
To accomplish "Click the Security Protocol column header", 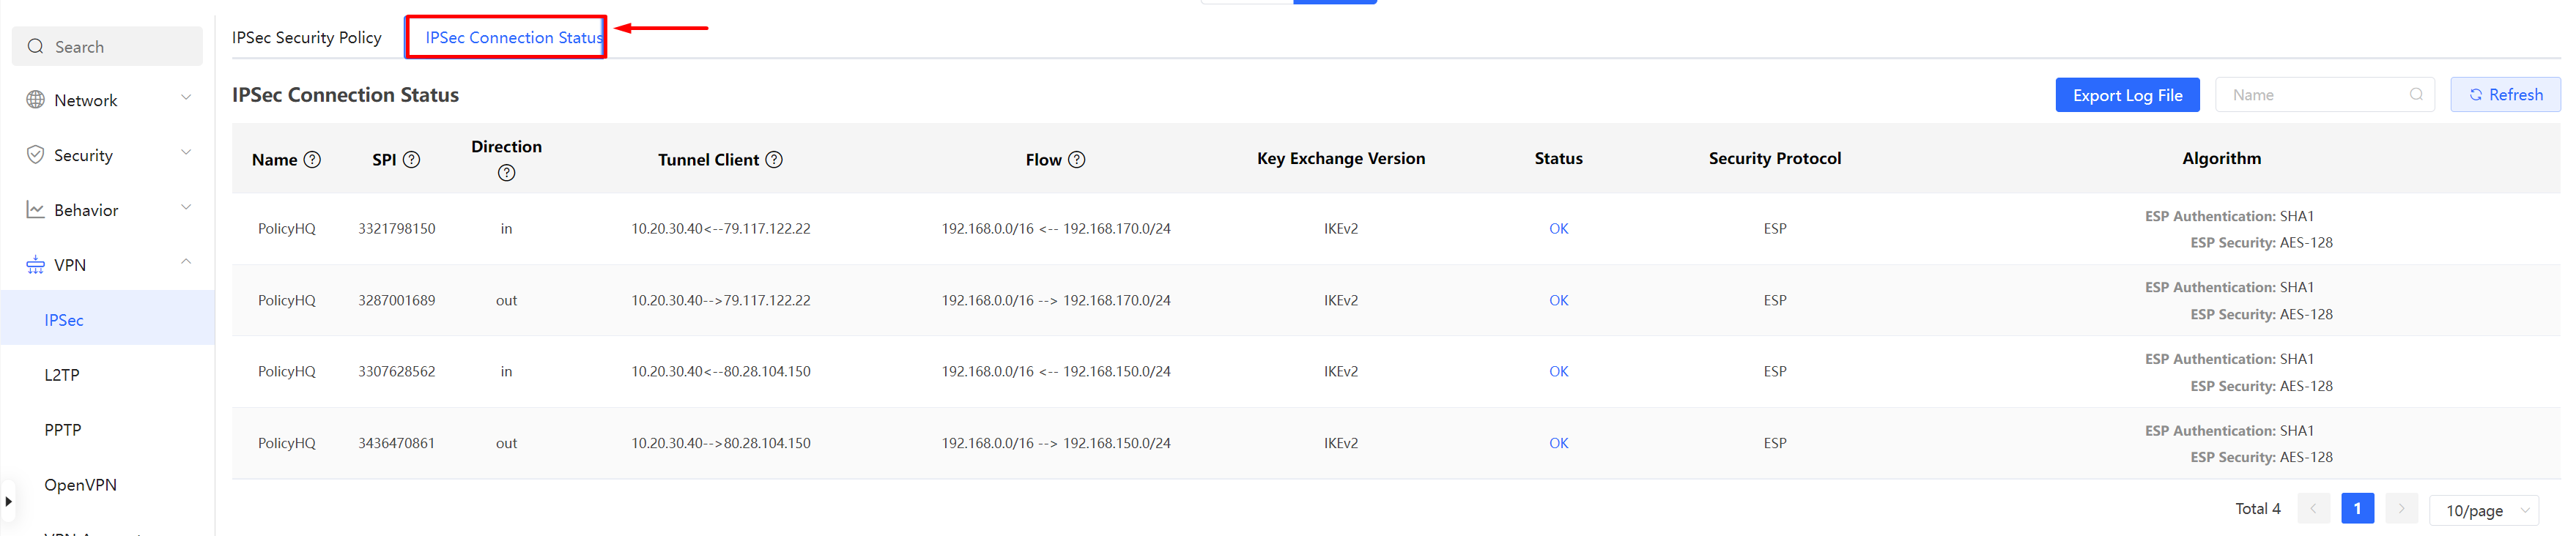I will [x=1775, y=159].
